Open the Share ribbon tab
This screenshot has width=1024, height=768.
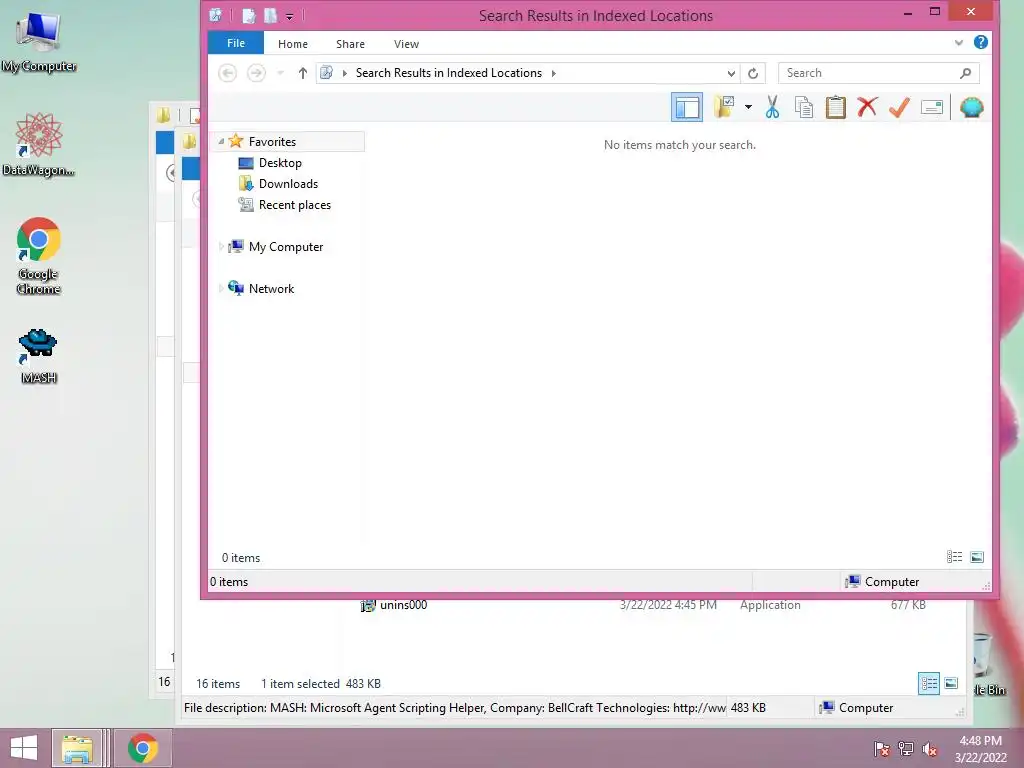[x=350, y=44]
